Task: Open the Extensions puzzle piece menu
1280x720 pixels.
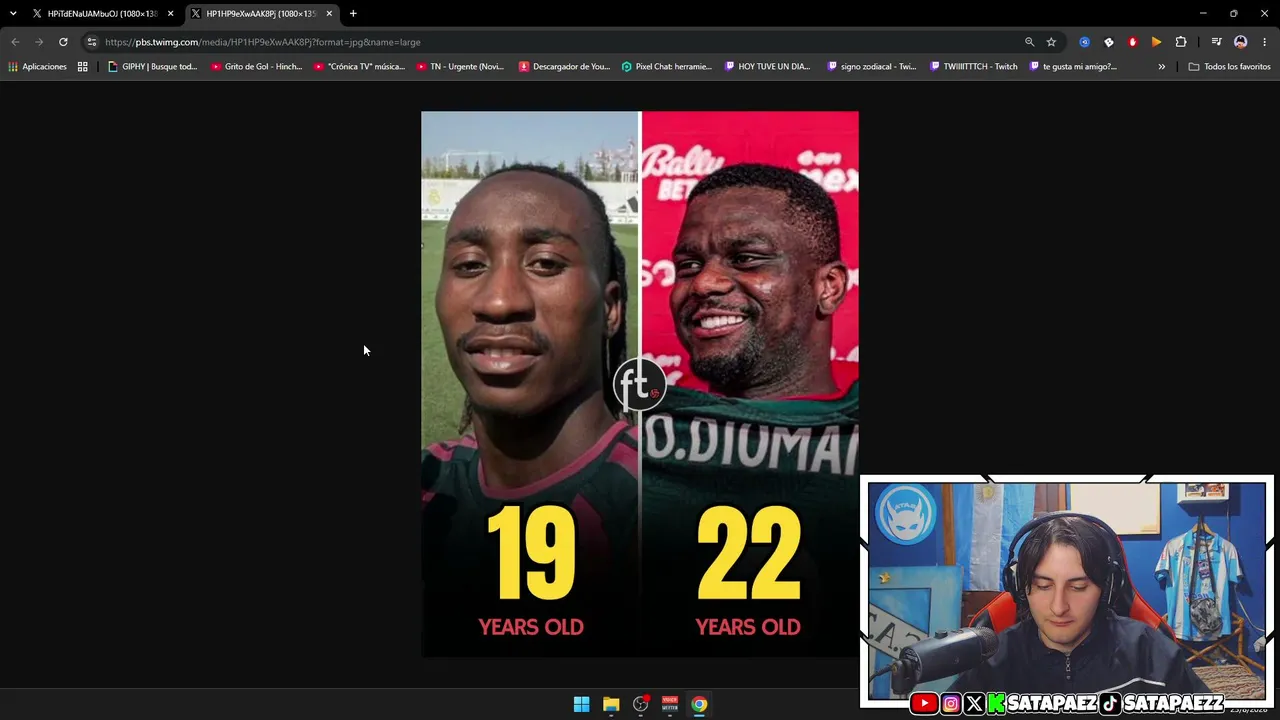Action: coord(1181,42)
